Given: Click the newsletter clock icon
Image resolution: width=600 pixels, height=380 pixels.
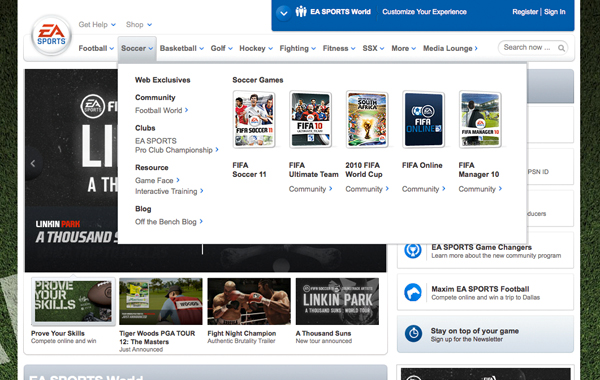Looking at the screenshot, I should pyautogui.click(x=413, y=334).
